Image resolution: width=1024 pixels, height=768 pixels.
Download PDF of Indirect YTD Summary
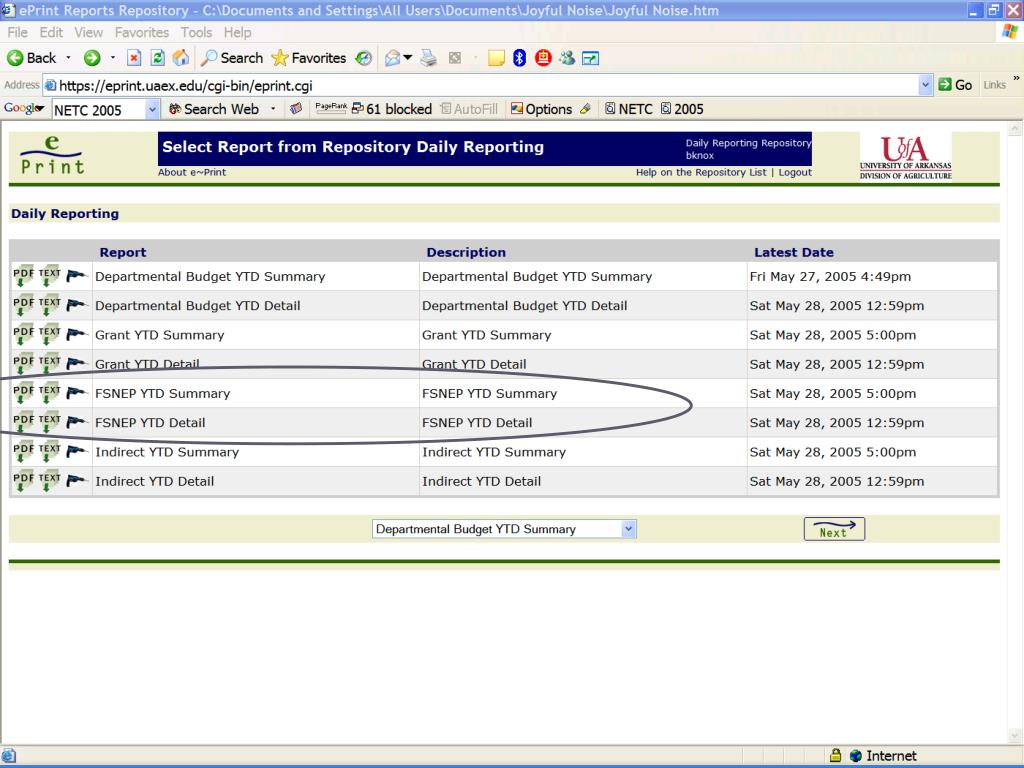(24, 452)
